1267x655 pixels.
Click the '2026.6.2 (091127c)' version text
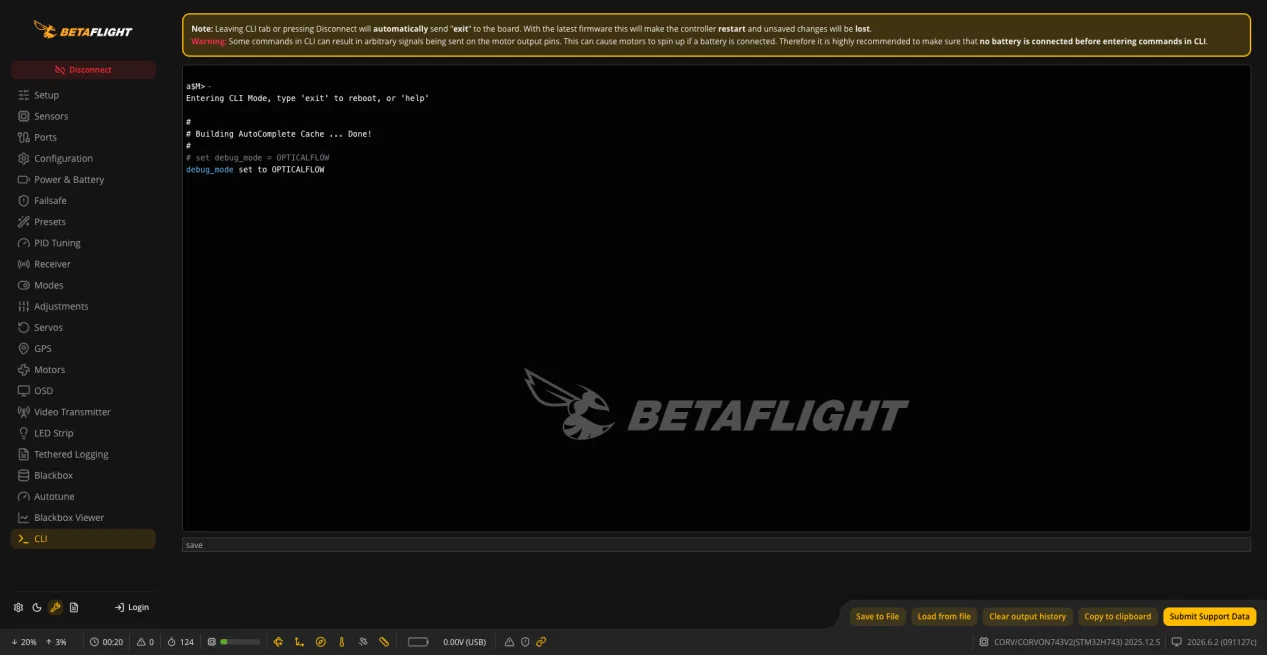tap(1221, 642)
